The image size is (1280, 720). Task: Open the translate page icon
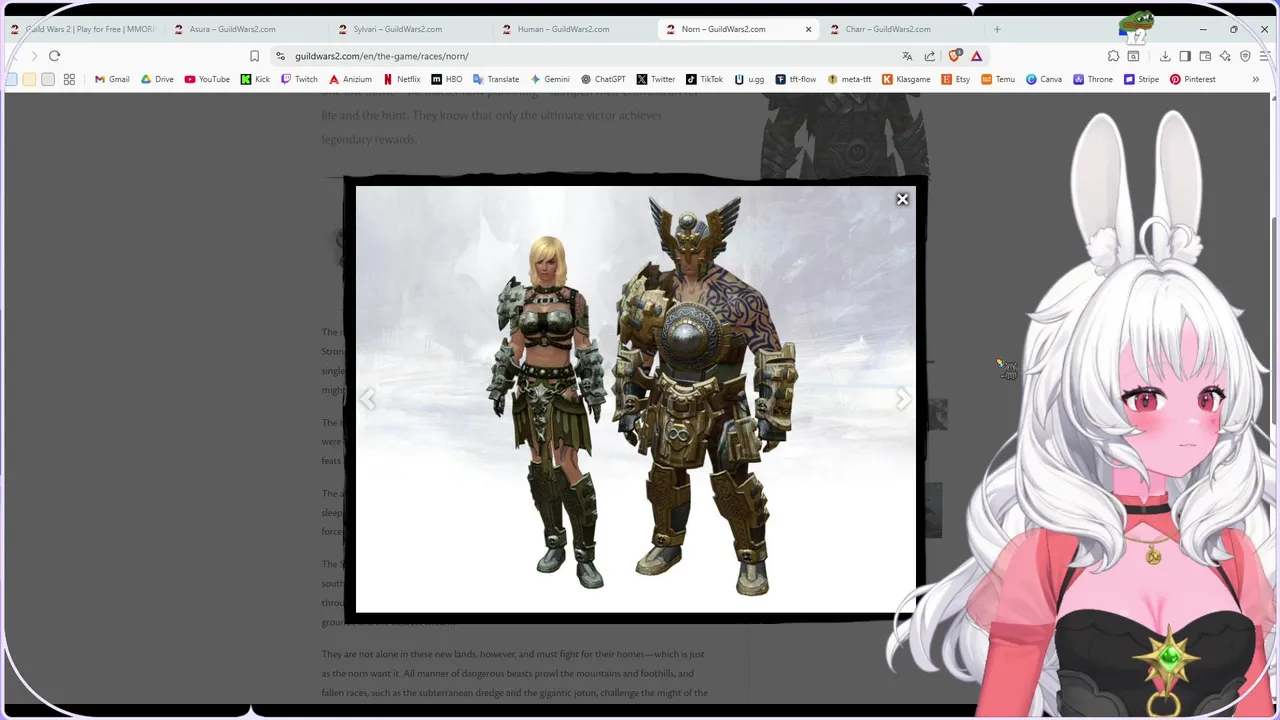[907, 56]
